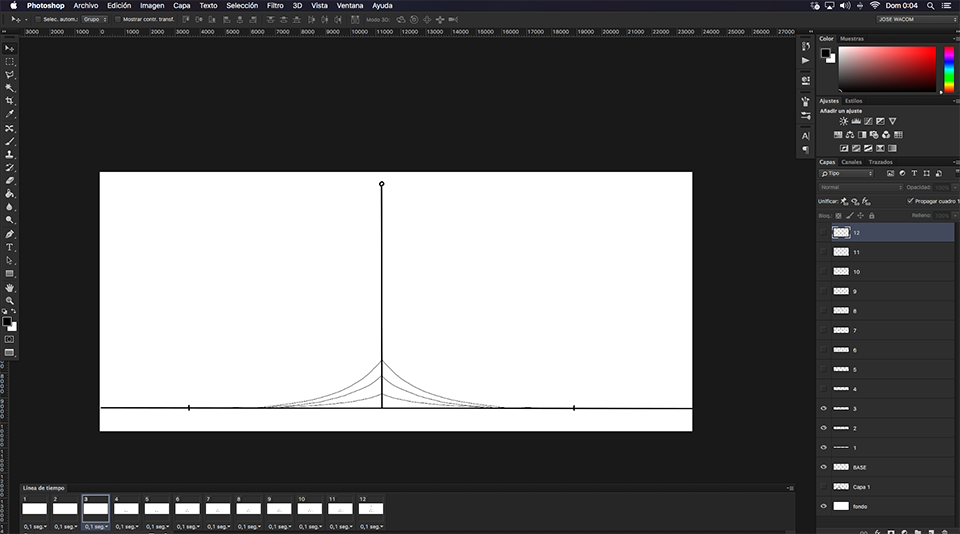
Task: Click the hue spectrum slider
Action: [949, 69]
